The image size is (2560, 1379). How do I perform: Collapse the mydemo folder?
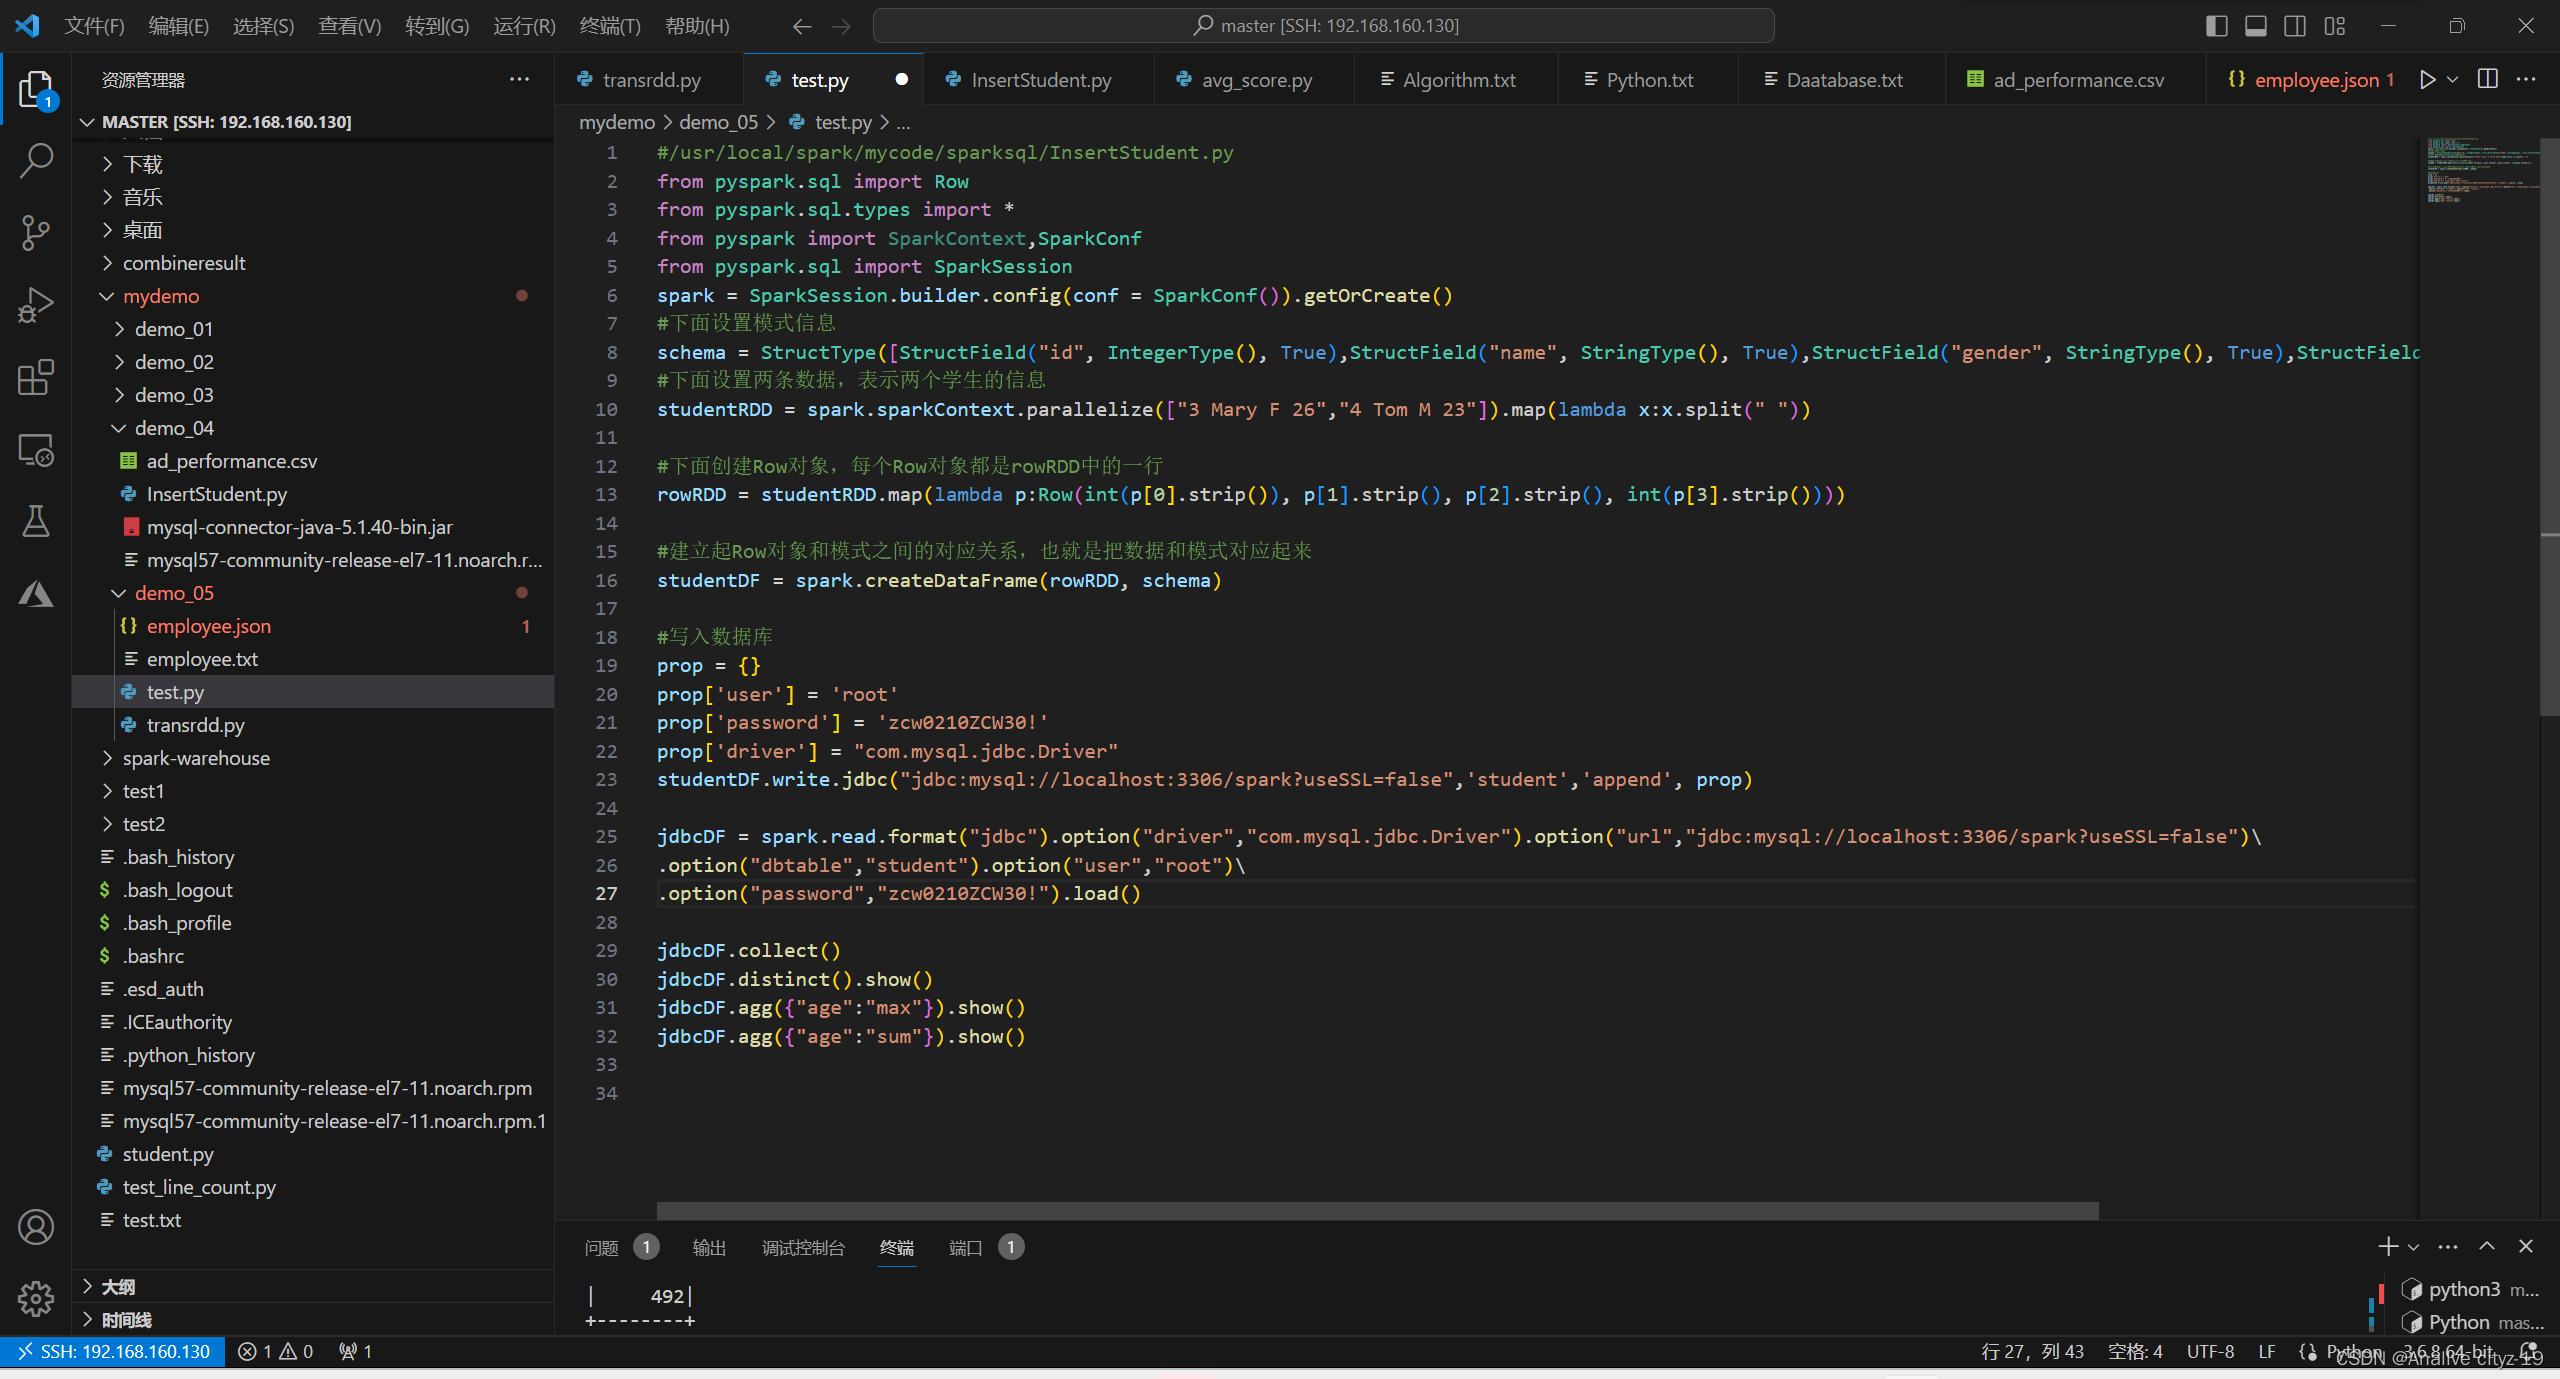(313, 296)
